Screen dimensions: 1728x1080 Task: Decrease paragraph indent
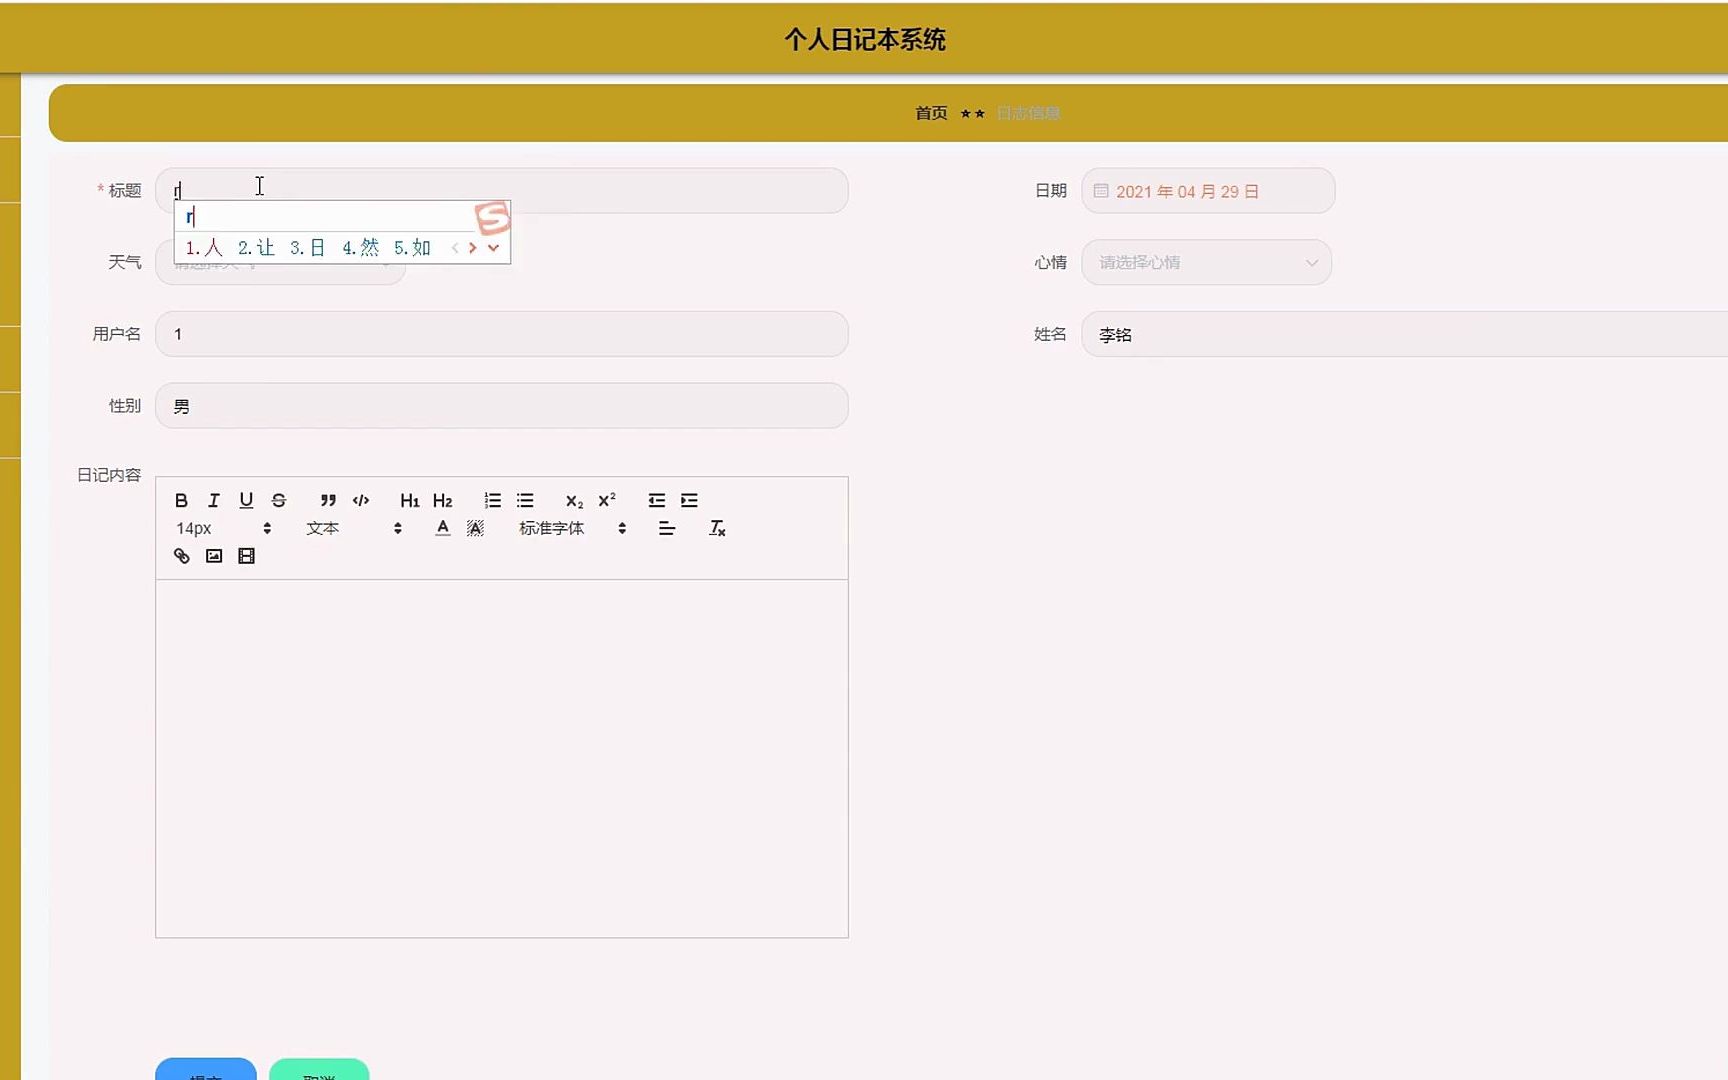pyautogui.click(x=656, y=500)
